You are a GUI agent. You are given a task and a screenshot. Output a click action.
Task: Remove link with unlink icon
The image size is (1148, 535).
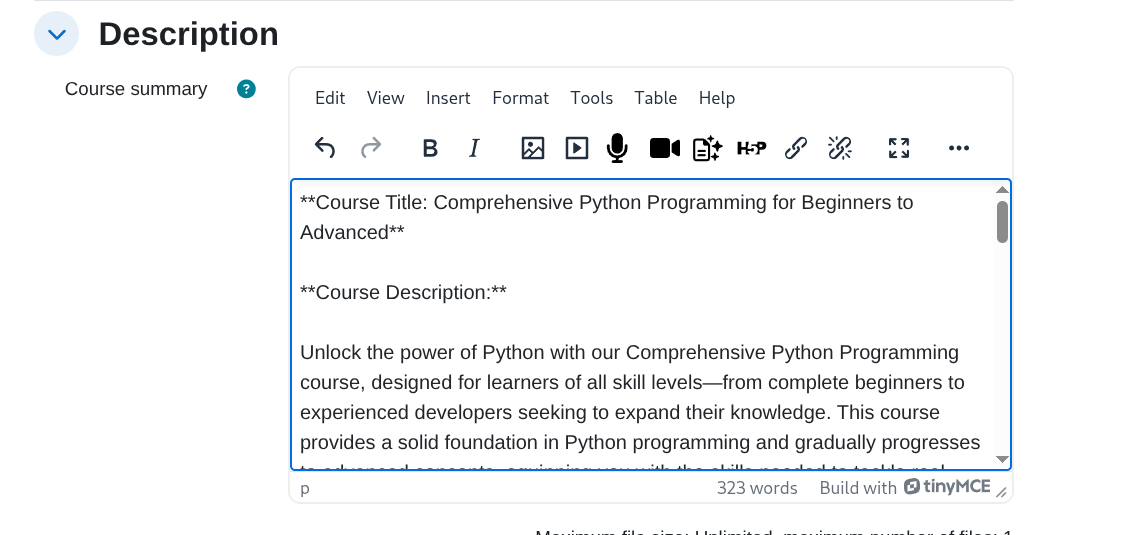click(840, 148)
